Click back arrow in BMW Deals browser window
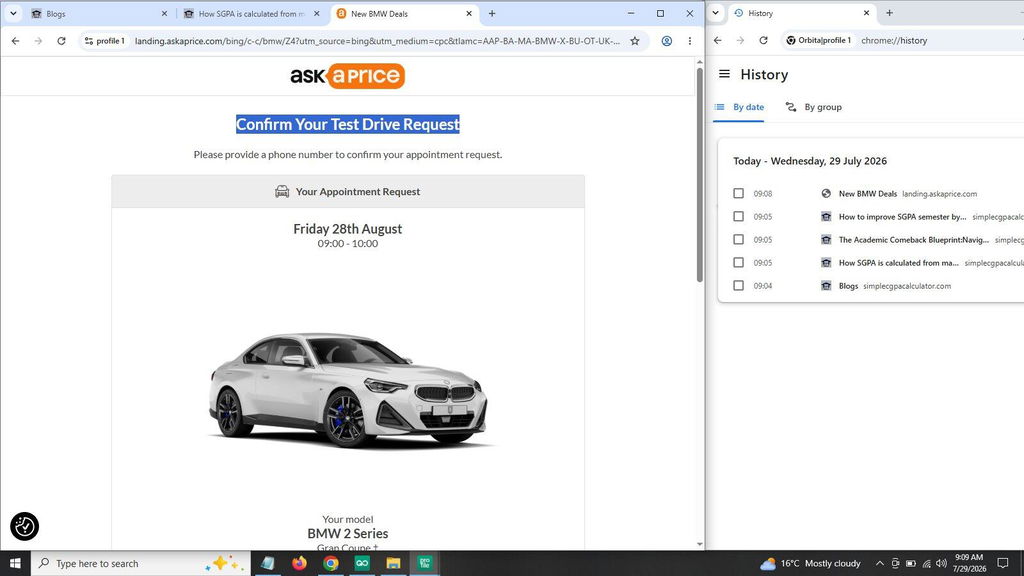This screenshot has width=1024, height=576. point(16,40)
